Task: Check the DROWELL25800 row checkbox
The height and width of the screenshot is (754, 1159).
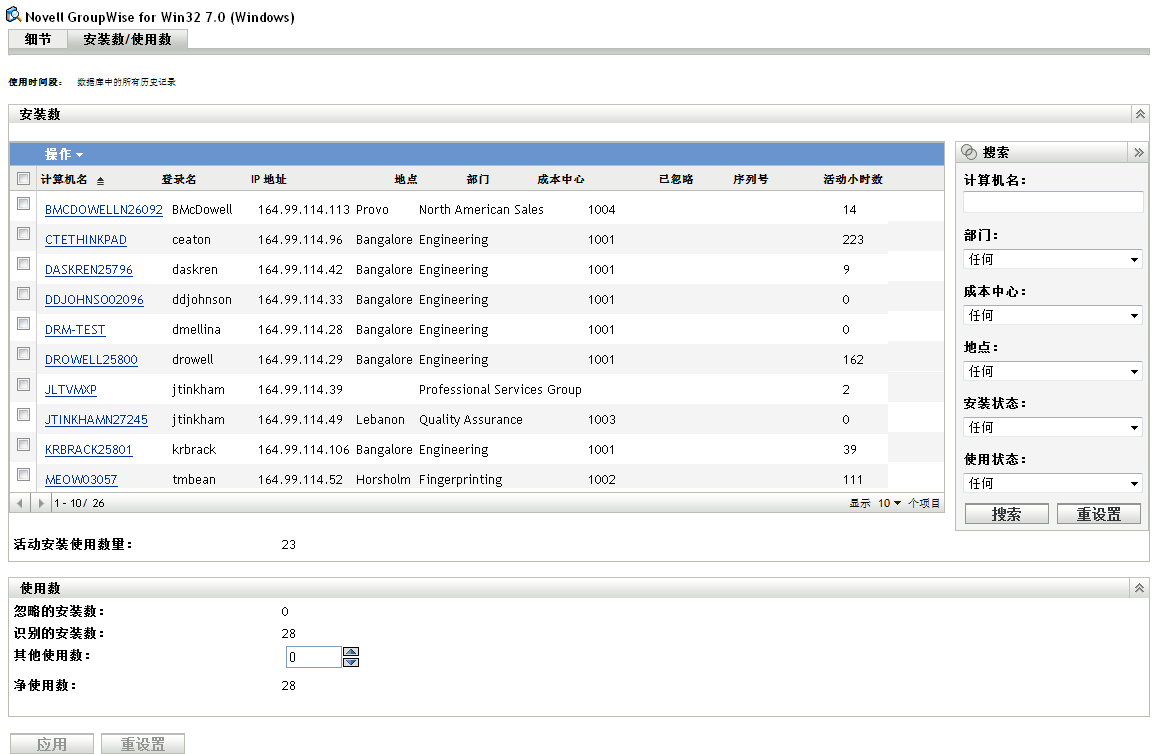Action: (24, 353)
